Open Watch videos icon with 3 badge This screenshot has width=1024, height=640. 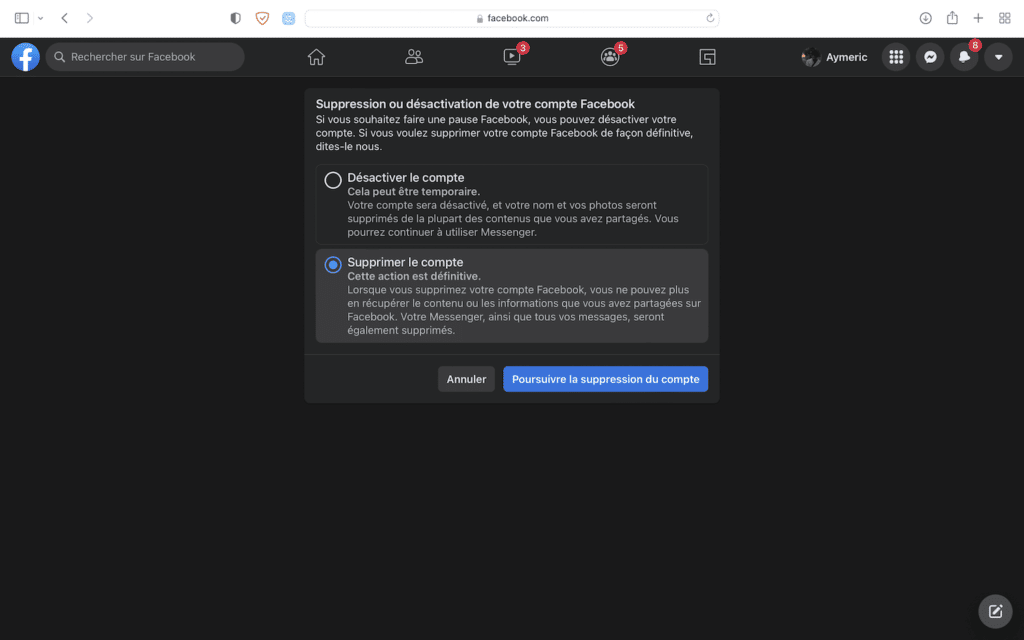[x=512, y=57]
